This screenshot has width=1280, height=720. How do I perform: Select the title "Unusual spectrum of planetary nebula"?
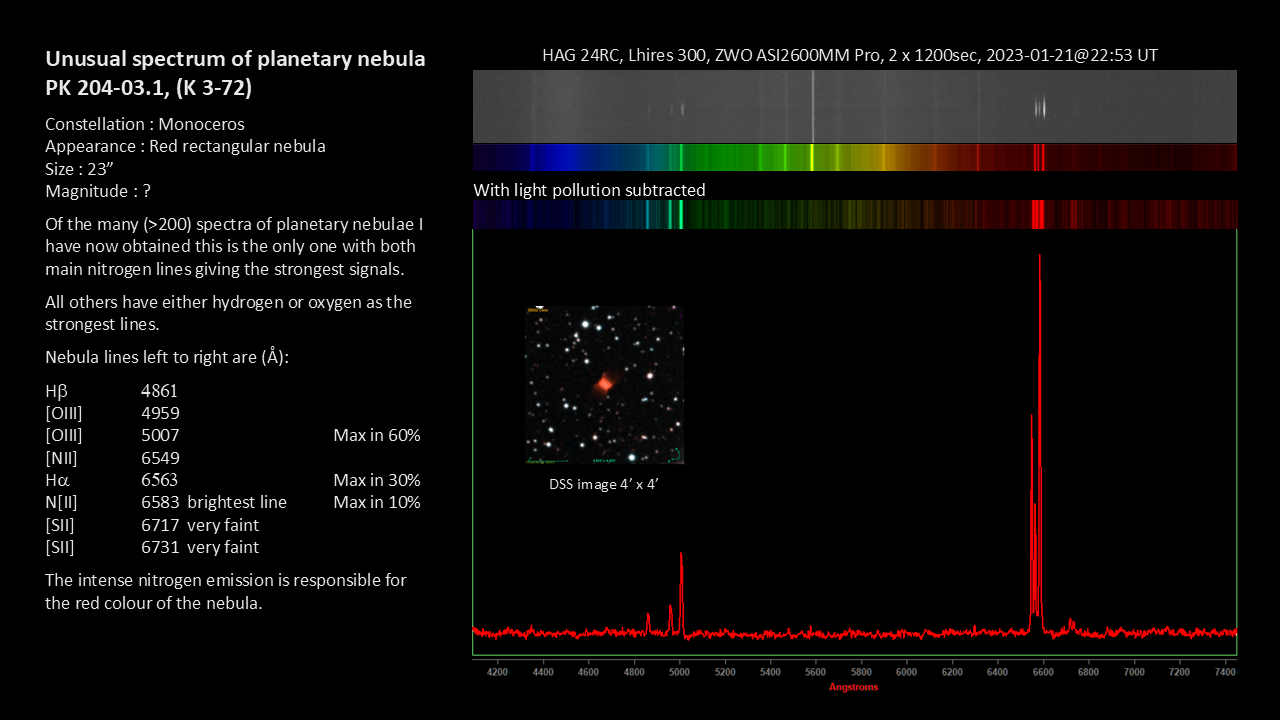(235, 59)
